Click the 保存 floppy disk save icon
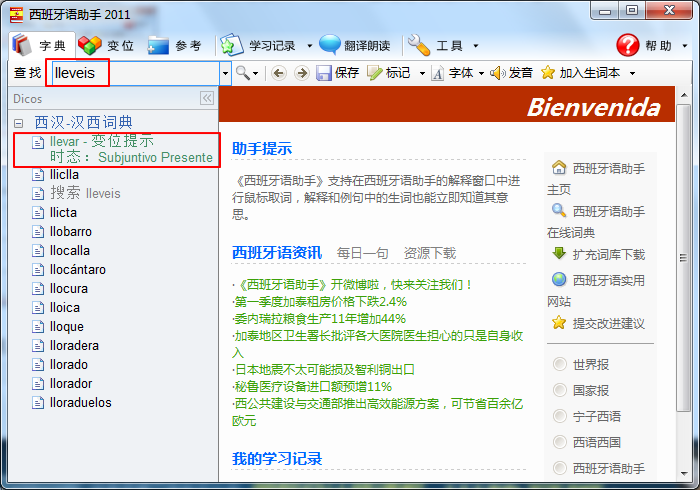 (324, 73)
